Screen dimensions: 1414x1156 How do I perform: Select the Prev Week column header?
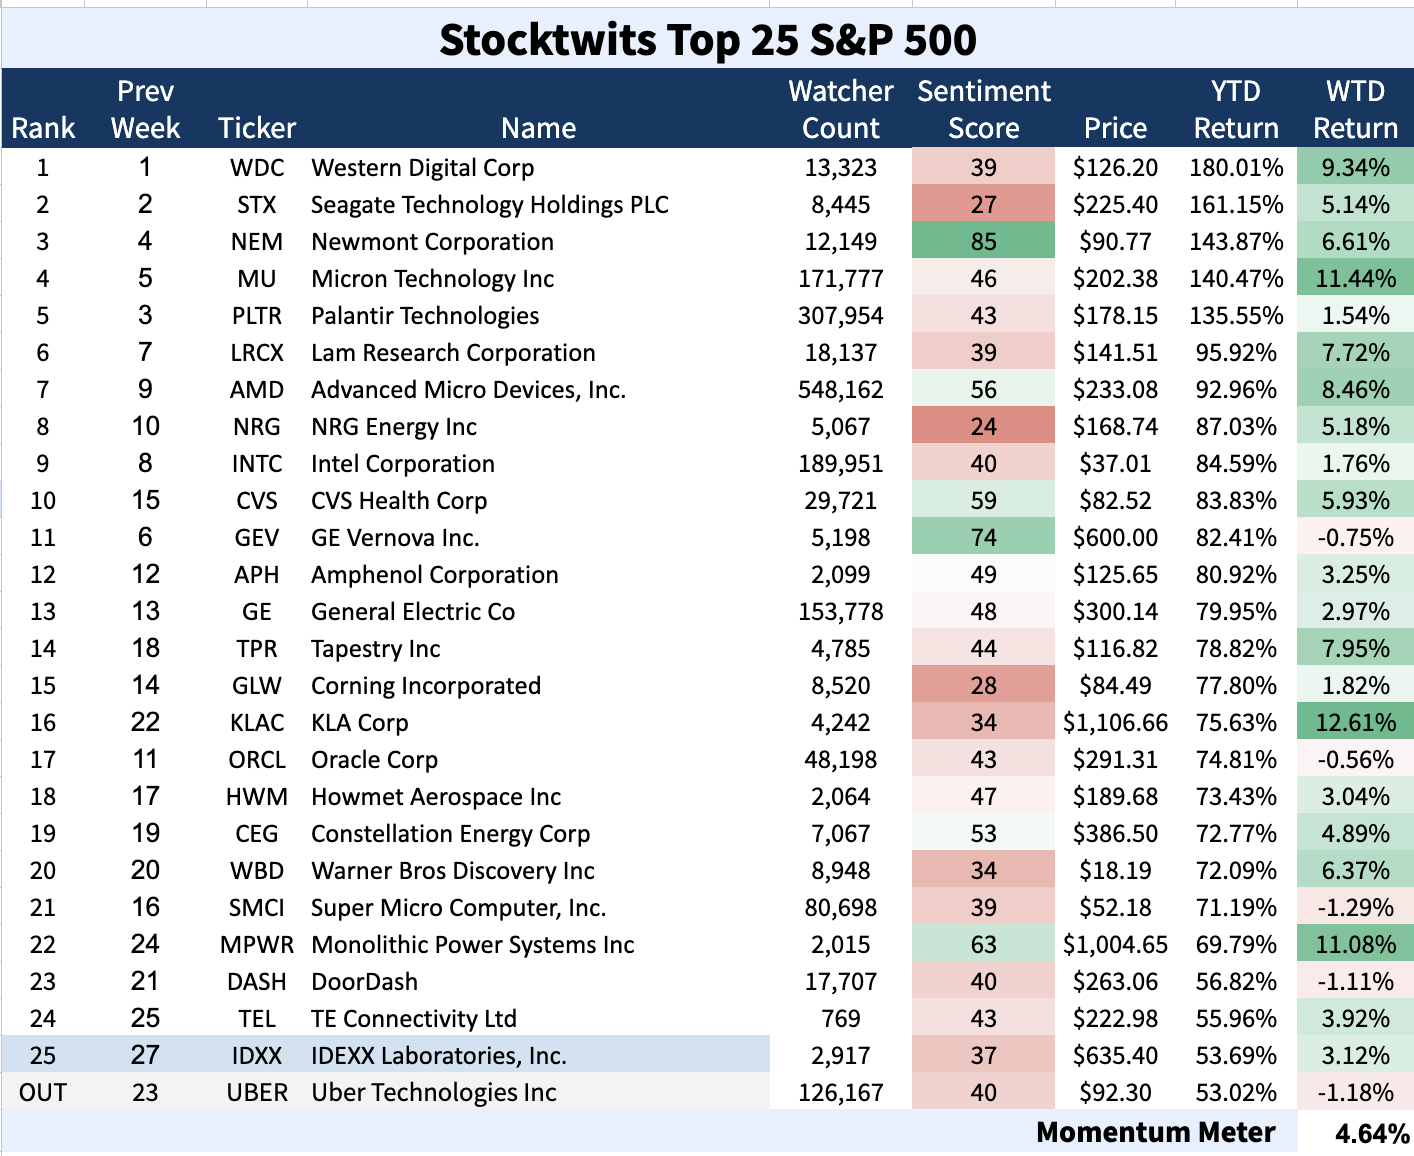pos(145,110)
